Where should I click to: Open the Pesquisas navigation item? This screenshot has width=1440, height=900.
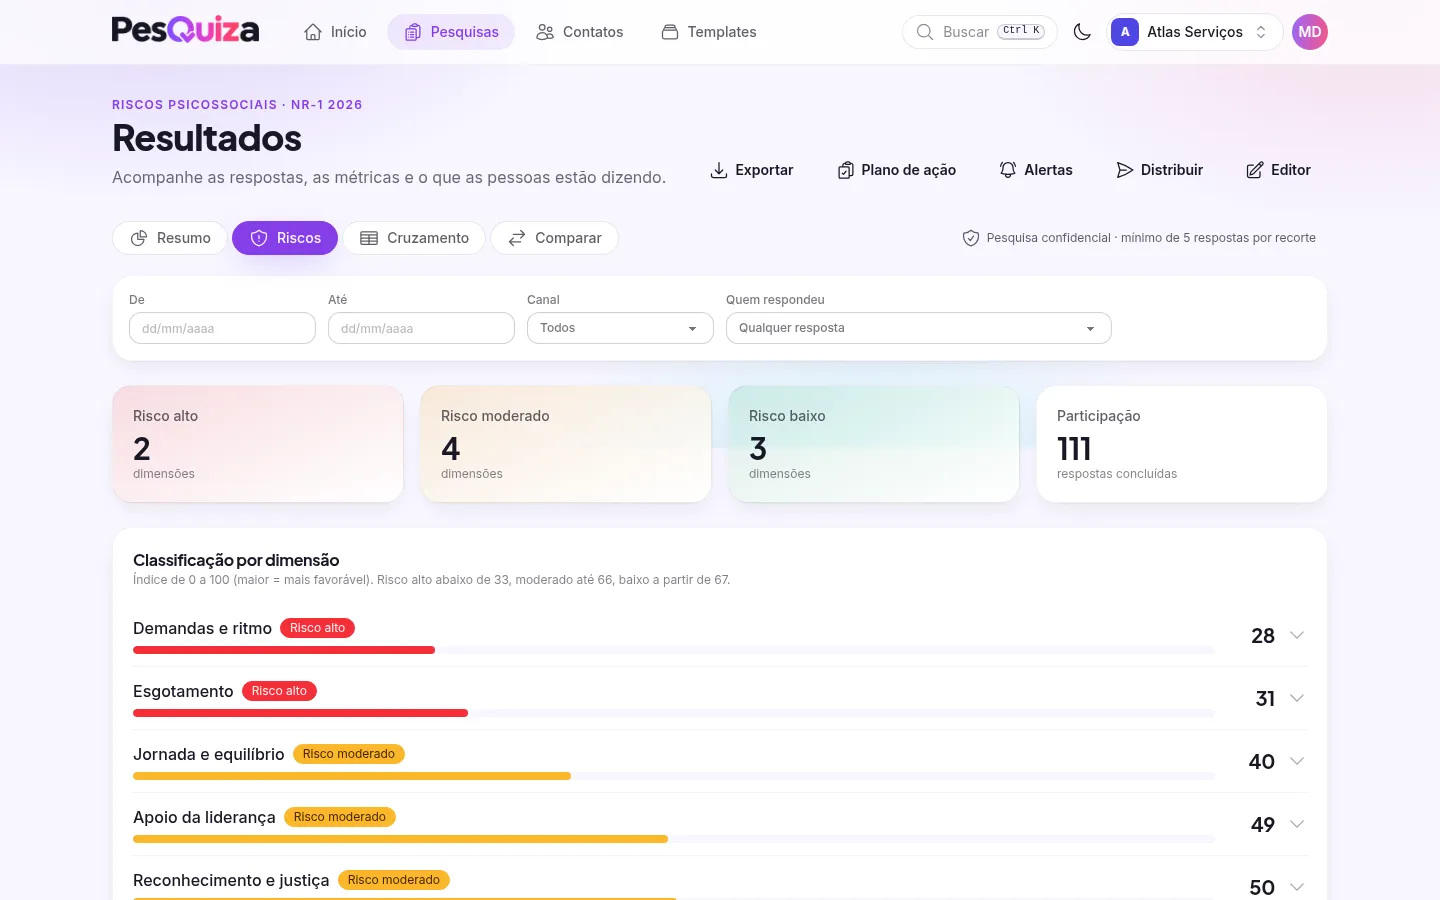pyautogui.click(x=451, y=32)
